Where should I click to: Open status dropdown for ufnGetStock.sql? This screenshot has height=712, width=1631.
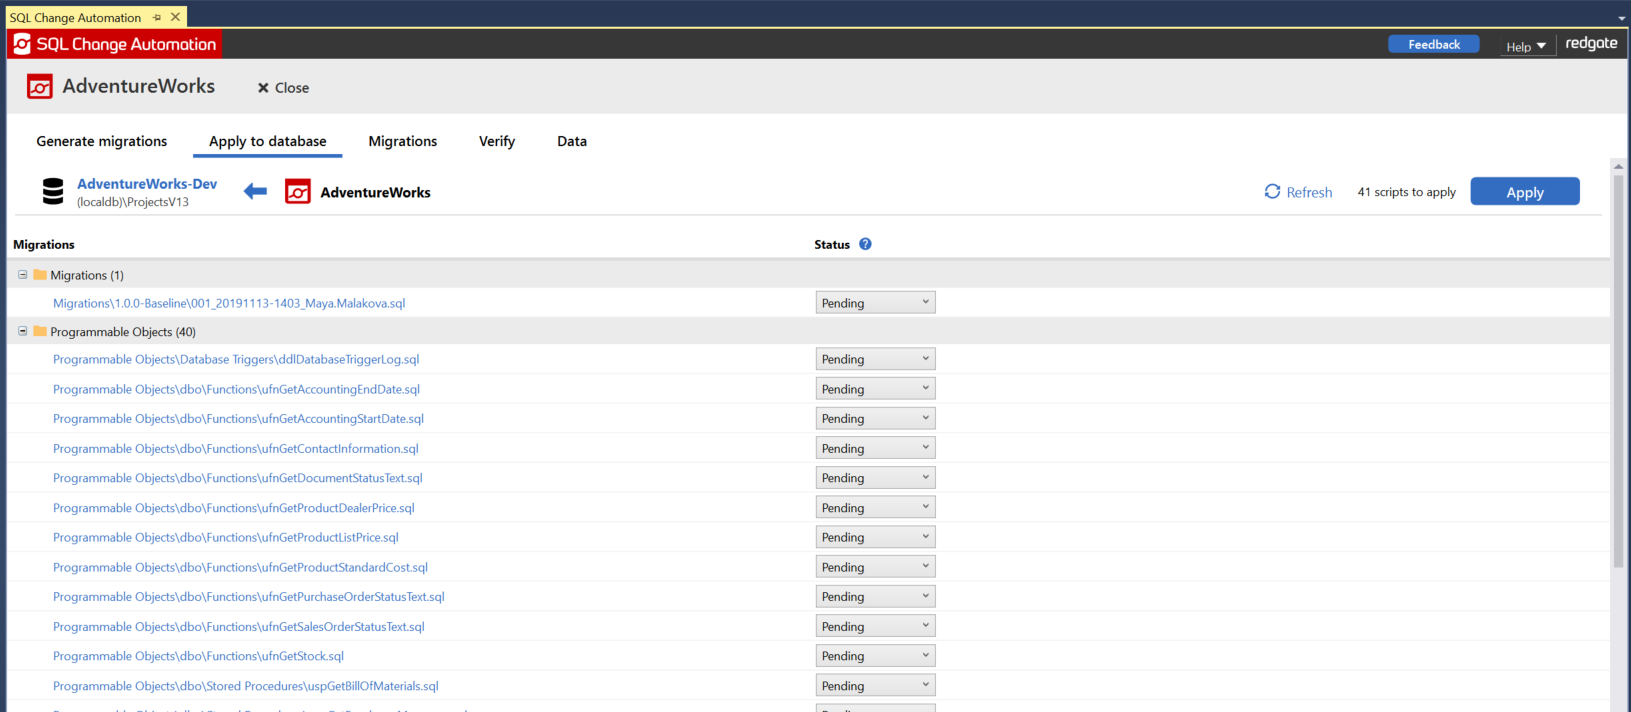click(875, 656)
